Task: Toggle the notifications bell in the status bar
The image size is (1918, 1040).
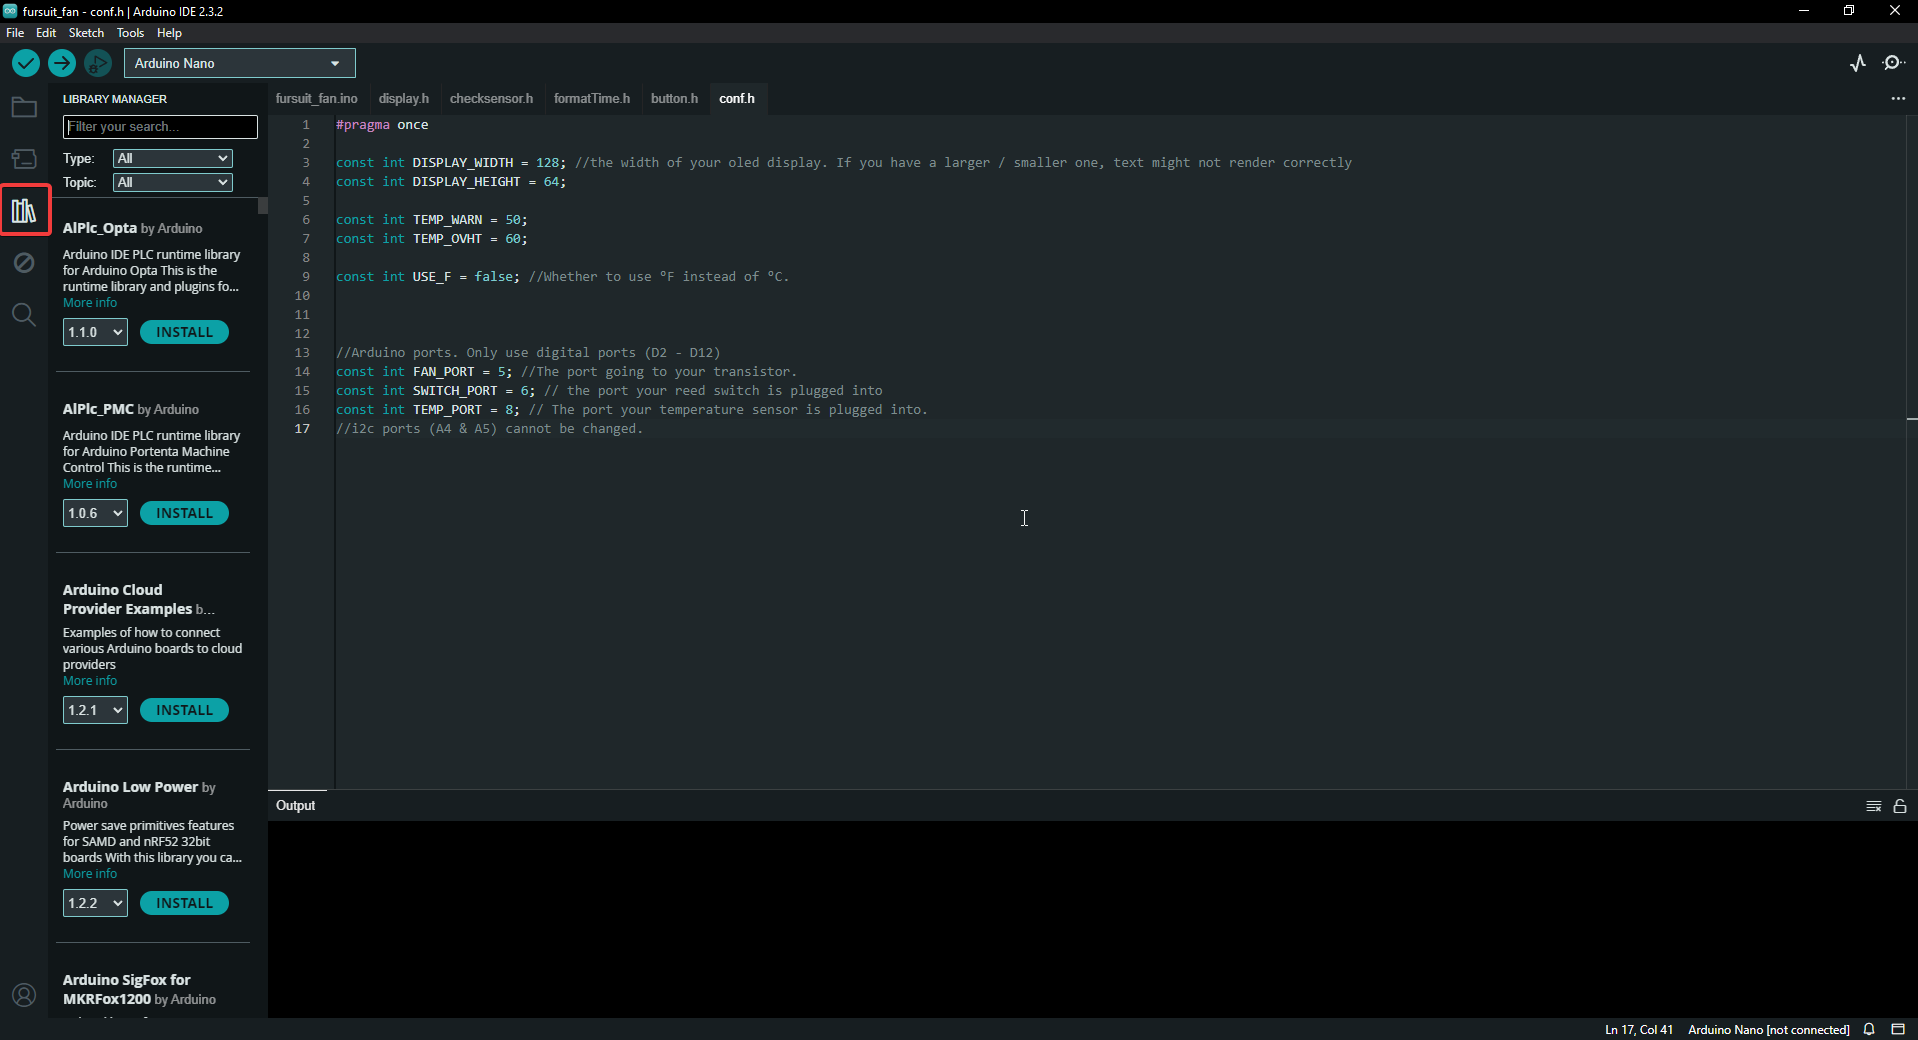Action: [x=1869, y=1030]
